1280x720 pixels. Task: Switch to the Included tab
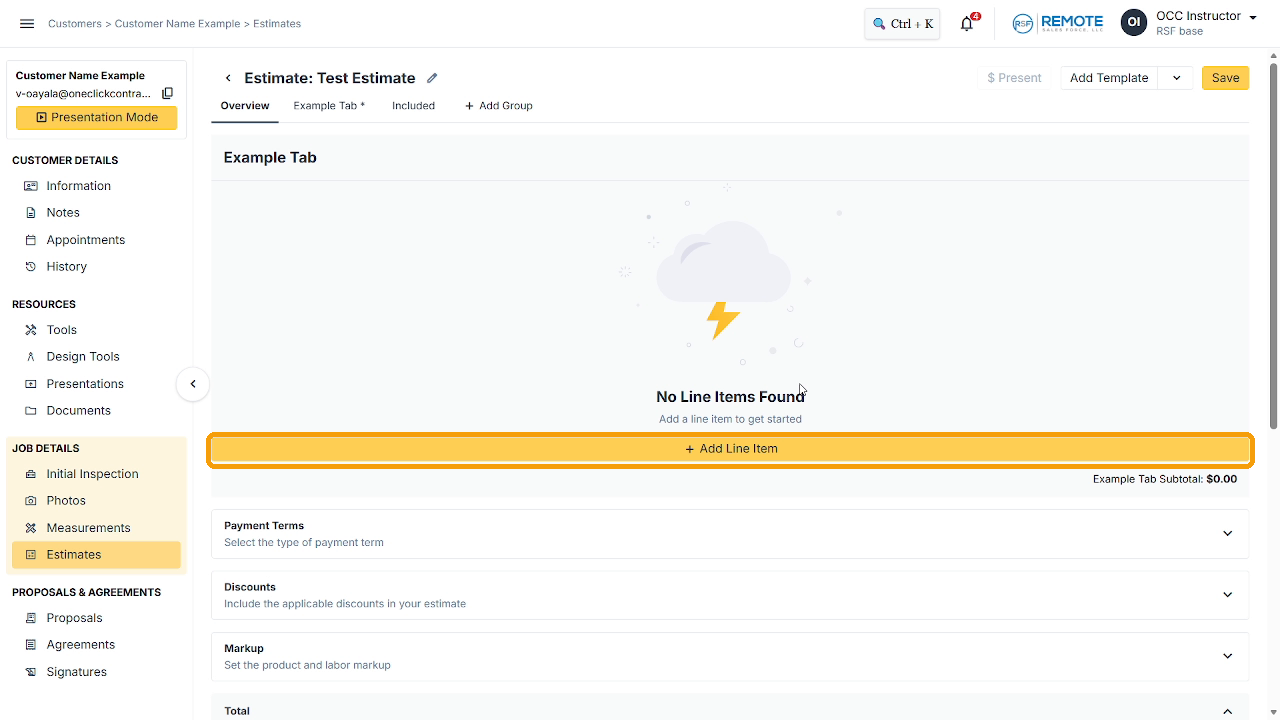(413, 106)
